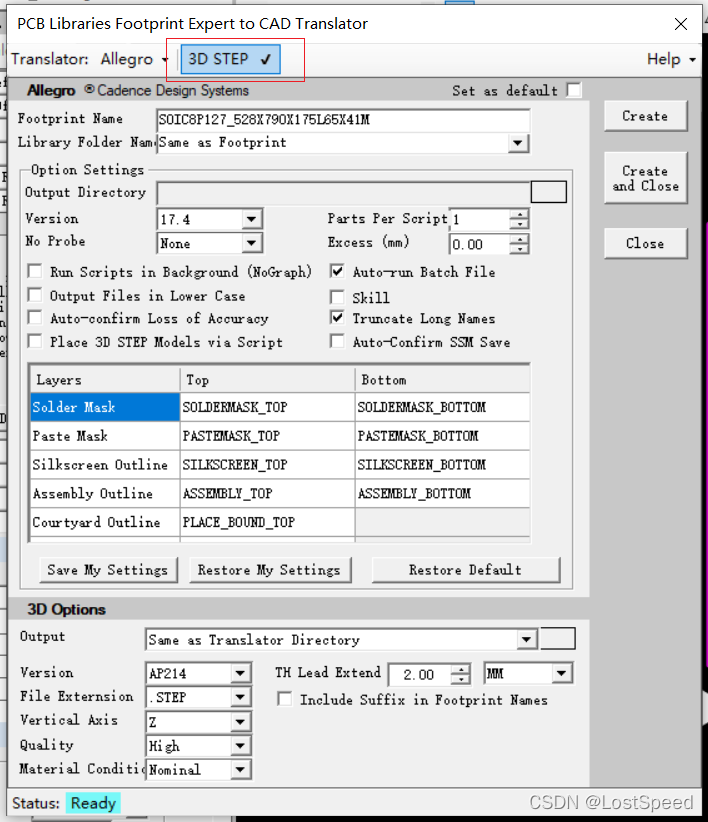
Task: Click the SOLDERMASK_TOP cell
Action: [x=267, y=407]
